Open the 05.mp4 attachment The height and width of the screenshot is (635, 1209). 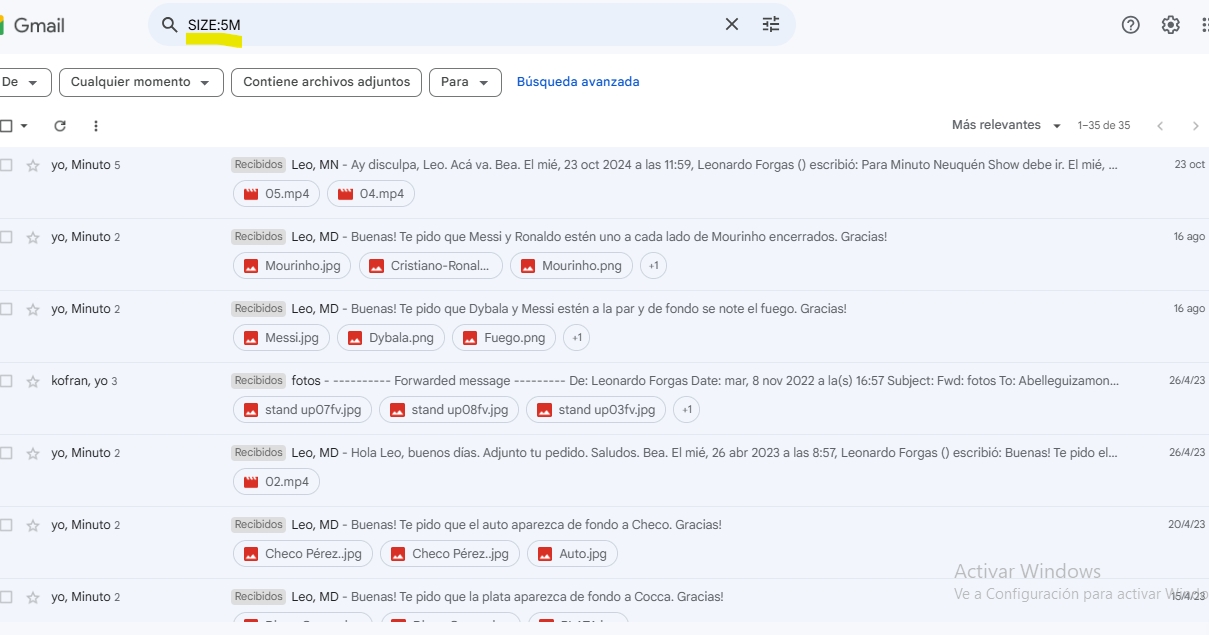click(x=277, y=194)
